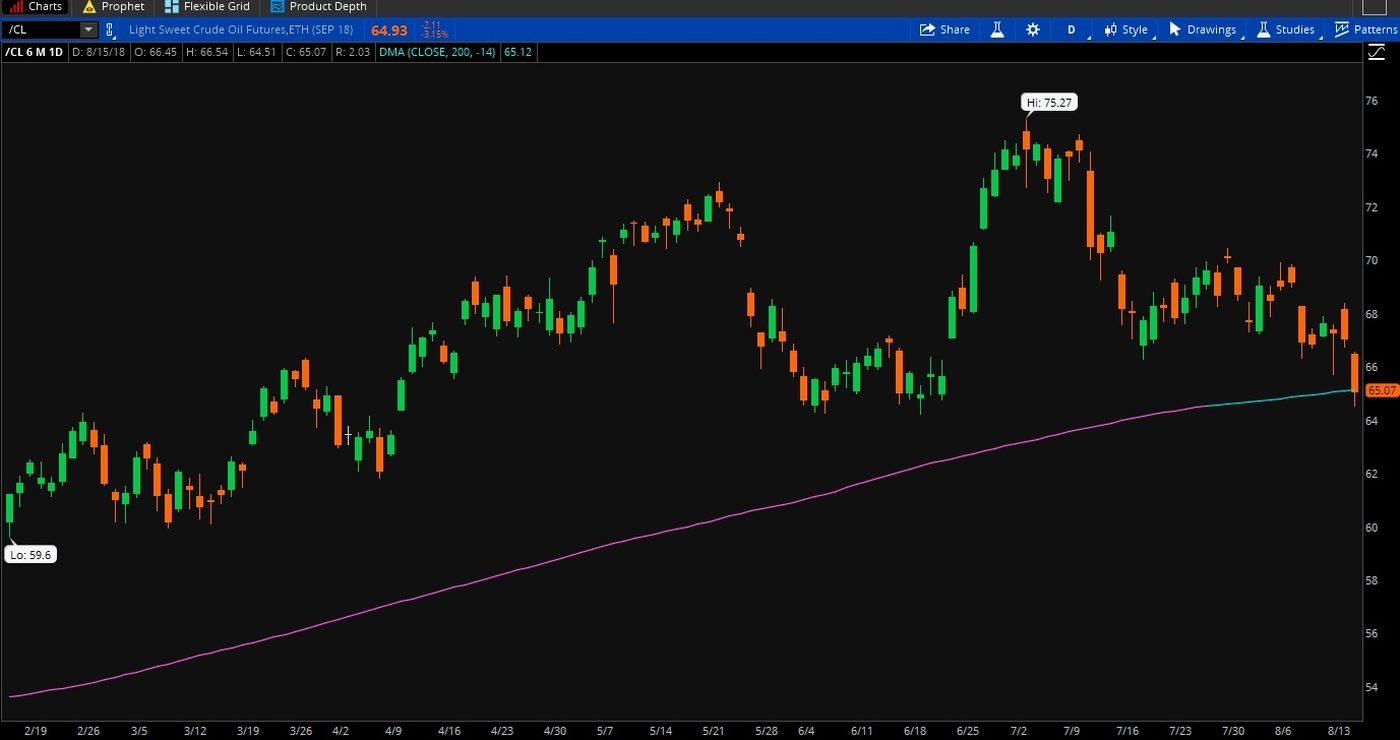Open the Drawings cursor tool menu
Image resolution: width=1400 pixels, height=740 pixels.
(1203, 30)
